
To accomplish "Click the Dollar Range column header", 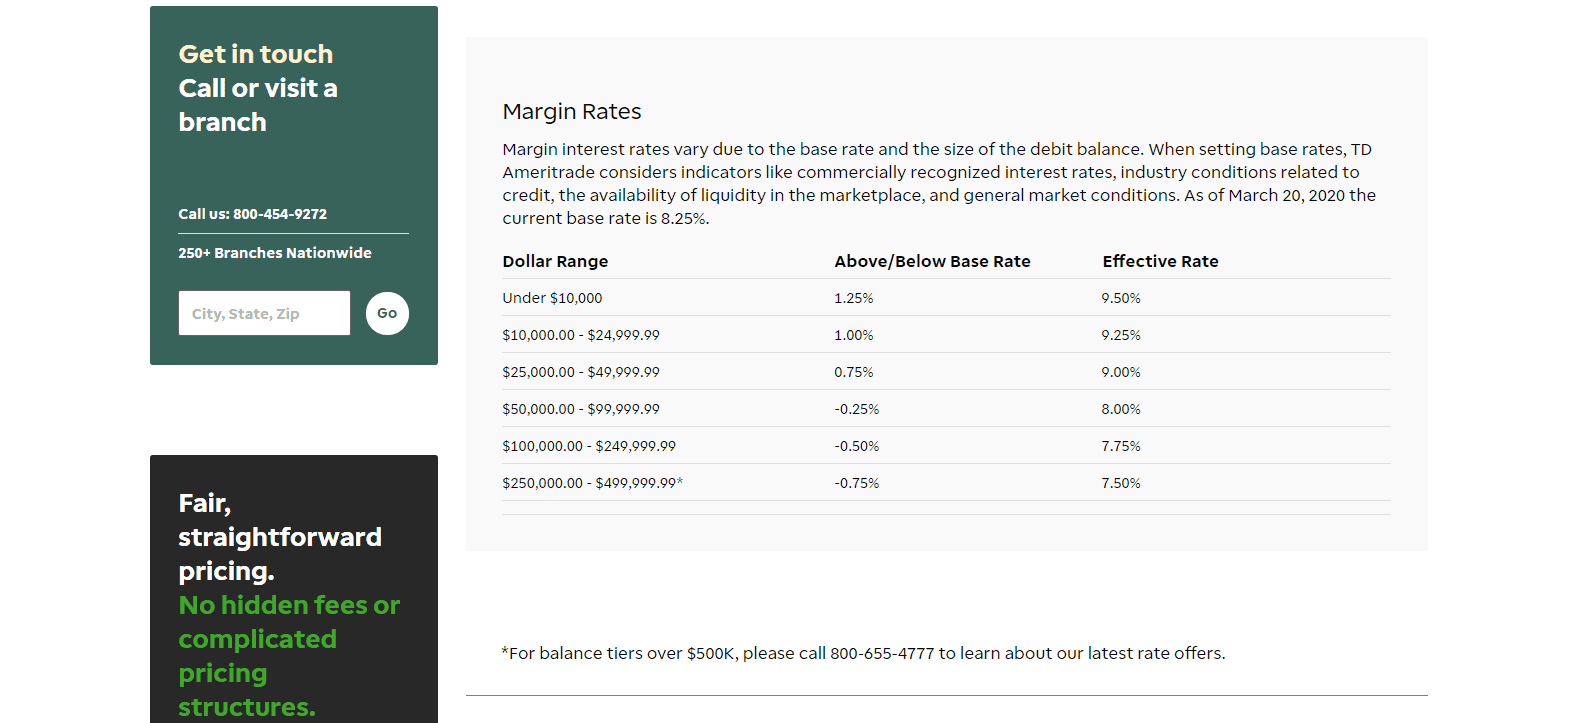I will point(555,261).
